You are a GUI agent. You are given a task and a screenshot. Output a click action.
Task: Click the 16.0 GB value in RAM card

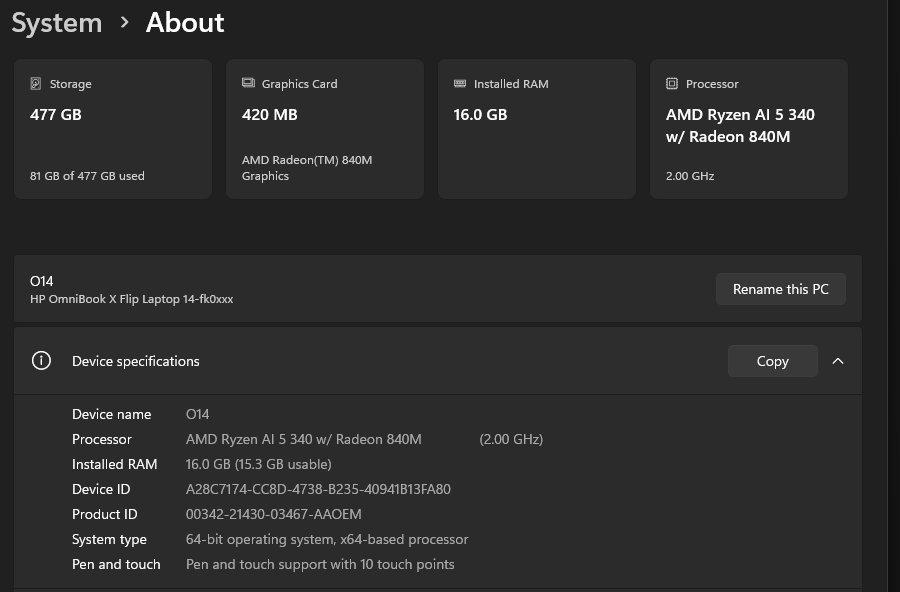click(x=480, y=115)
